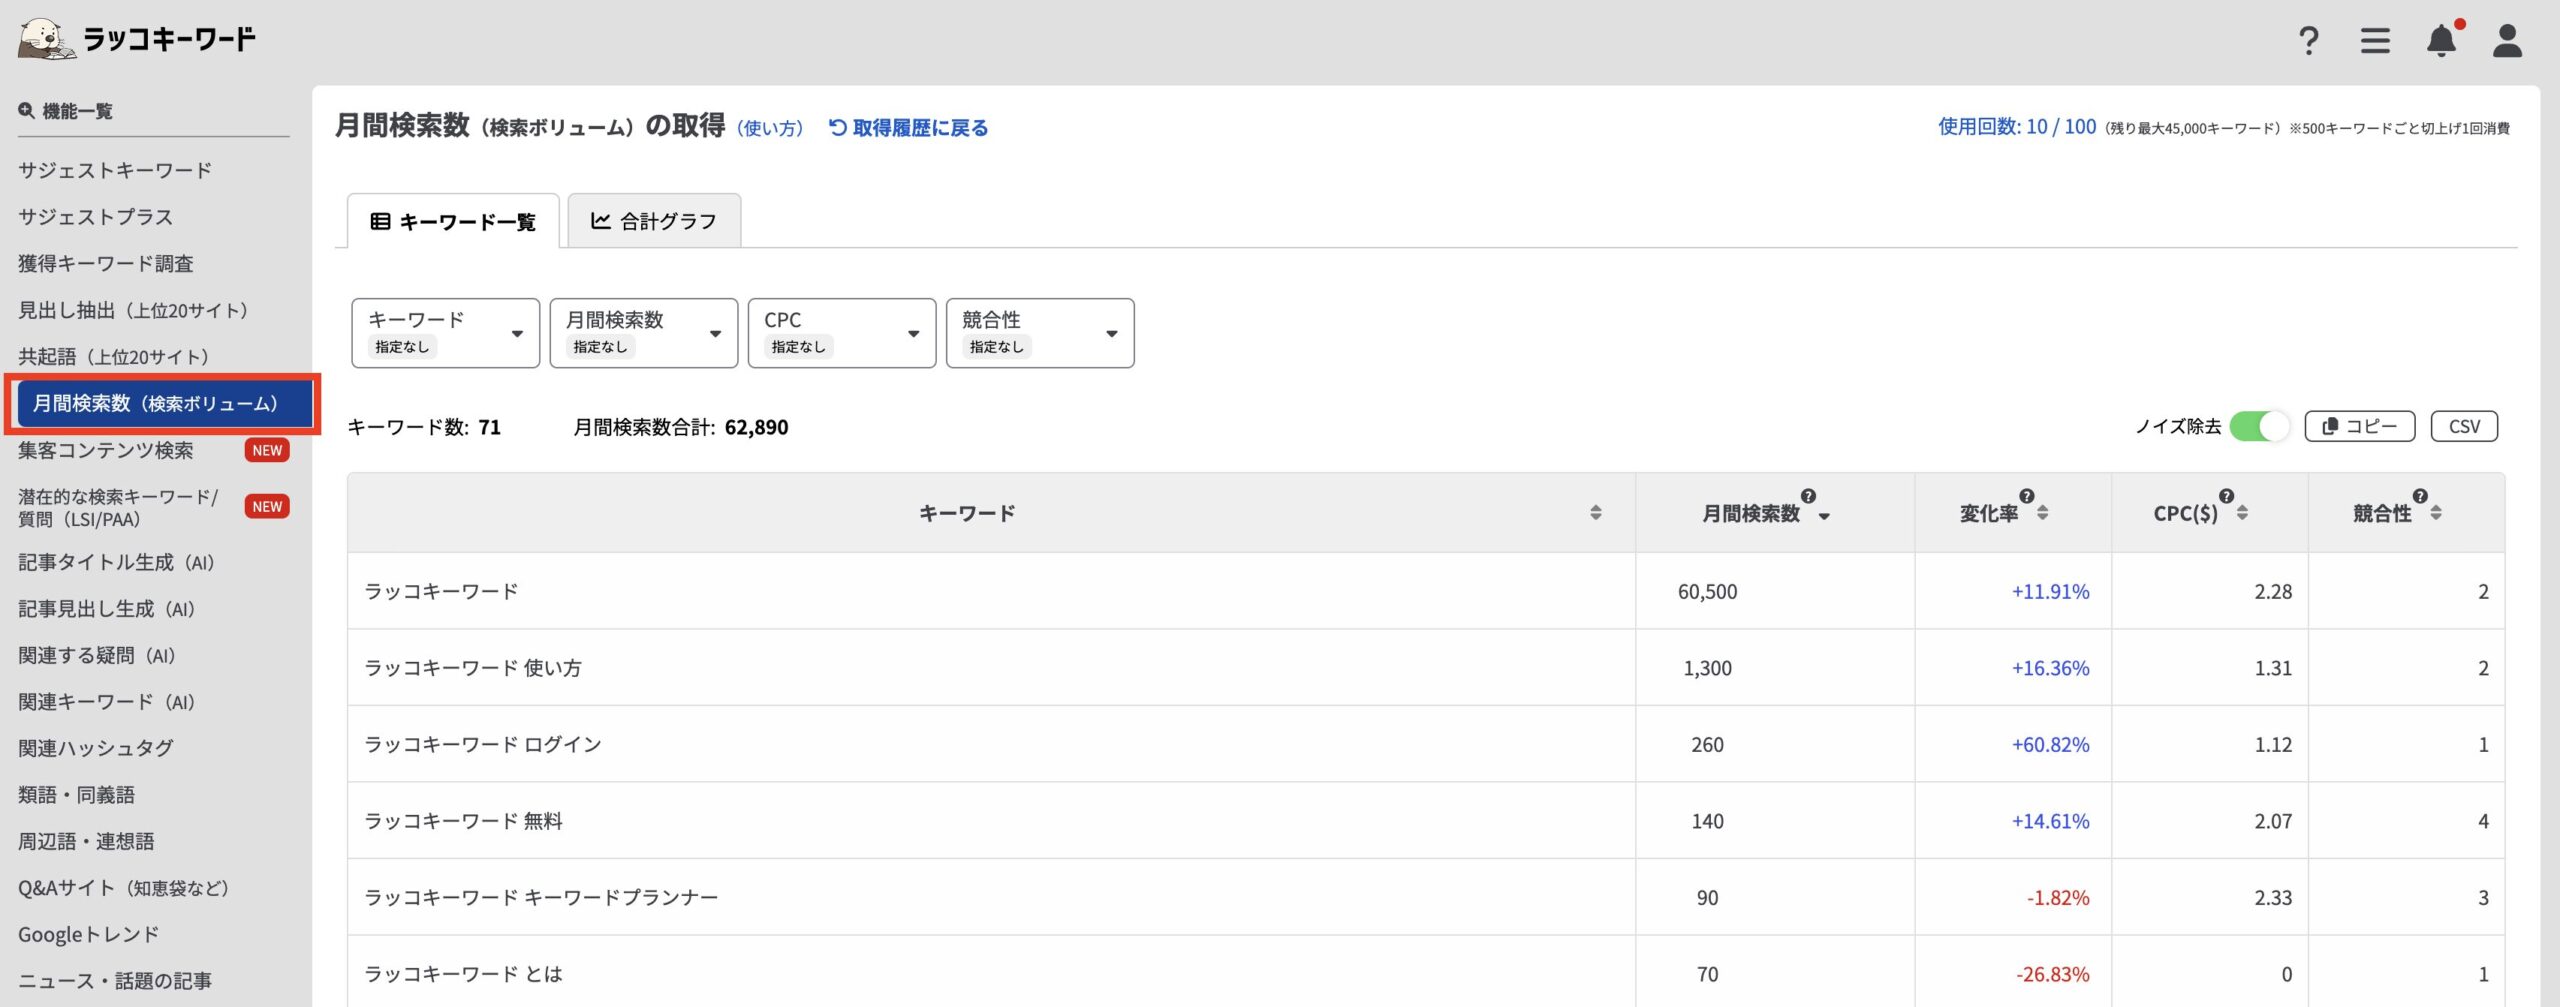Click the help icon on 月間検索数 header
The width and height of the screenshot is (2560, 1007).
pyautogui.click(x=1808, y=496)
